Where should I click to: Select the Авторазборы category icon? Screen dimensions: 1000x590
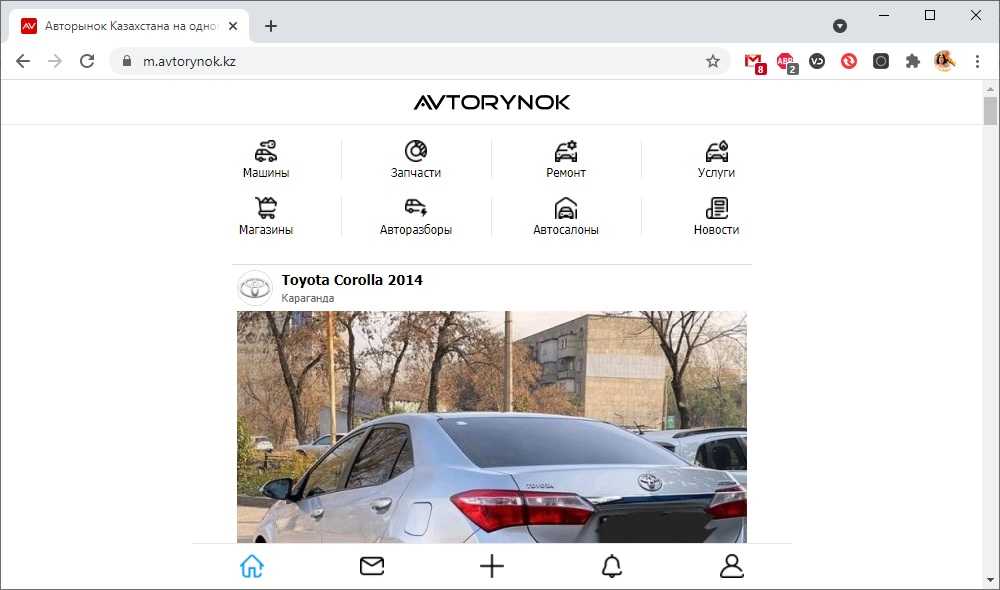[416, 209]
